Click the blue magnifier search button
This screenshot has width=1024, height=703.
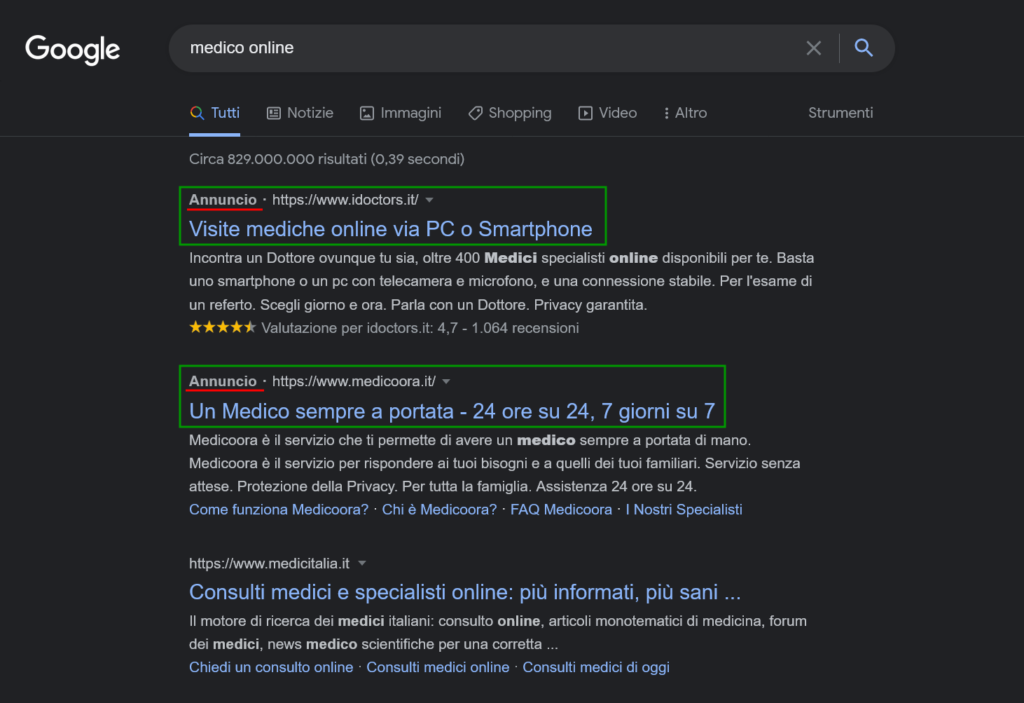pos(863,48)
